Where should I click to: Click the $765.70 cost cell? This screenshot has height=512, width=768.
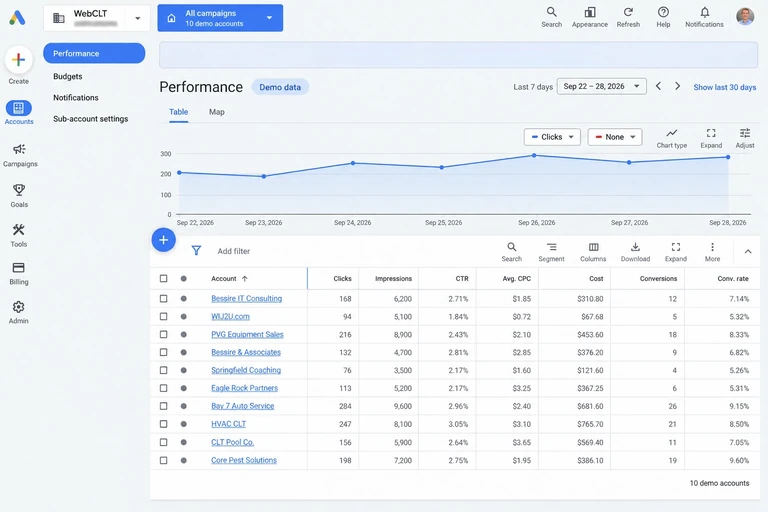tap(590, 424)
